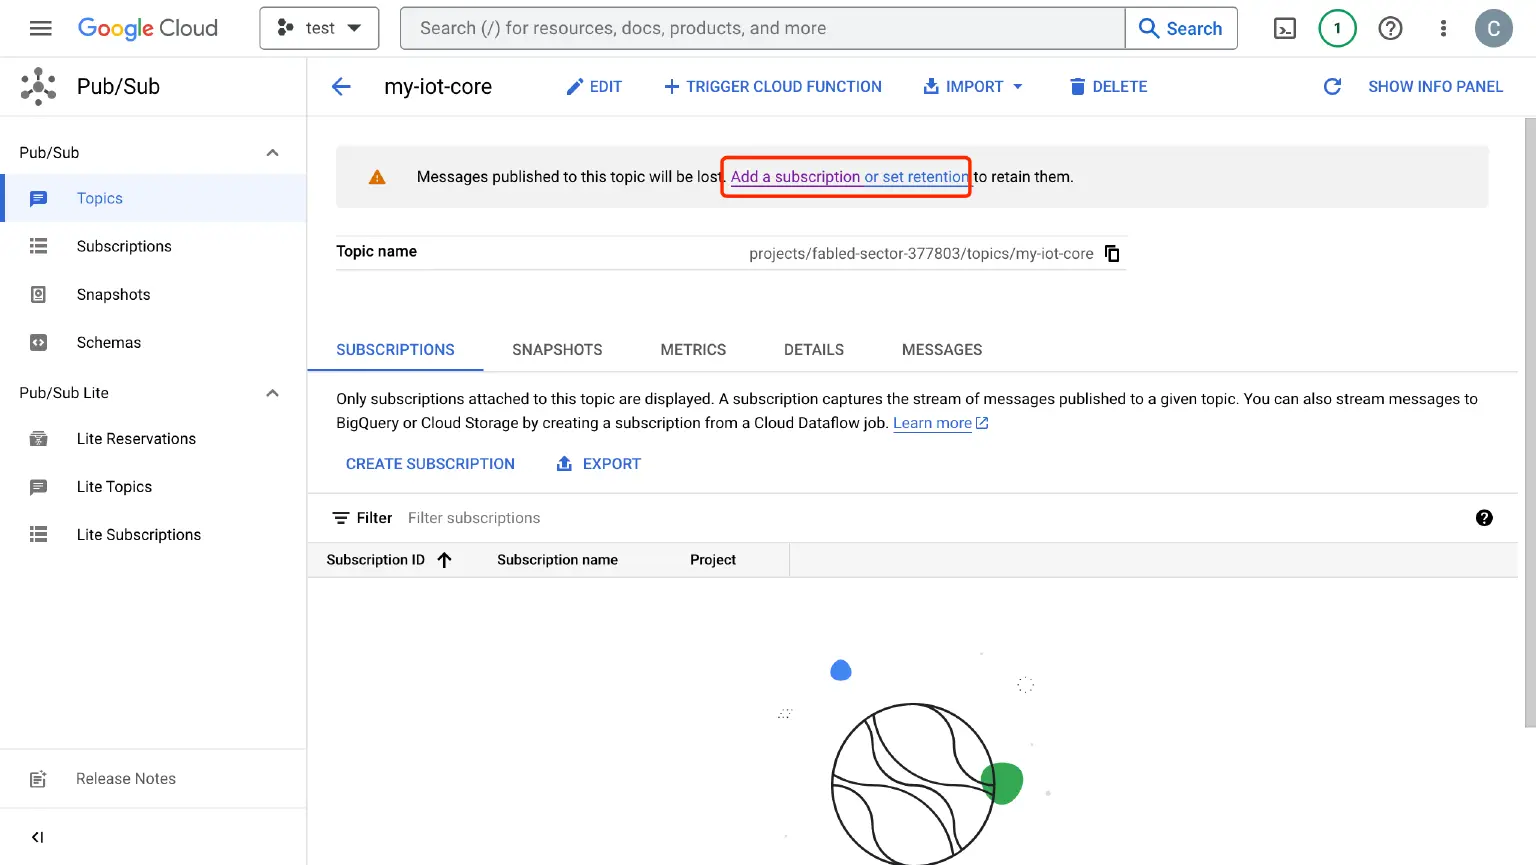Switch to the Messages tab
Screen dimensions: 1536x865
[x=941, y=350]
